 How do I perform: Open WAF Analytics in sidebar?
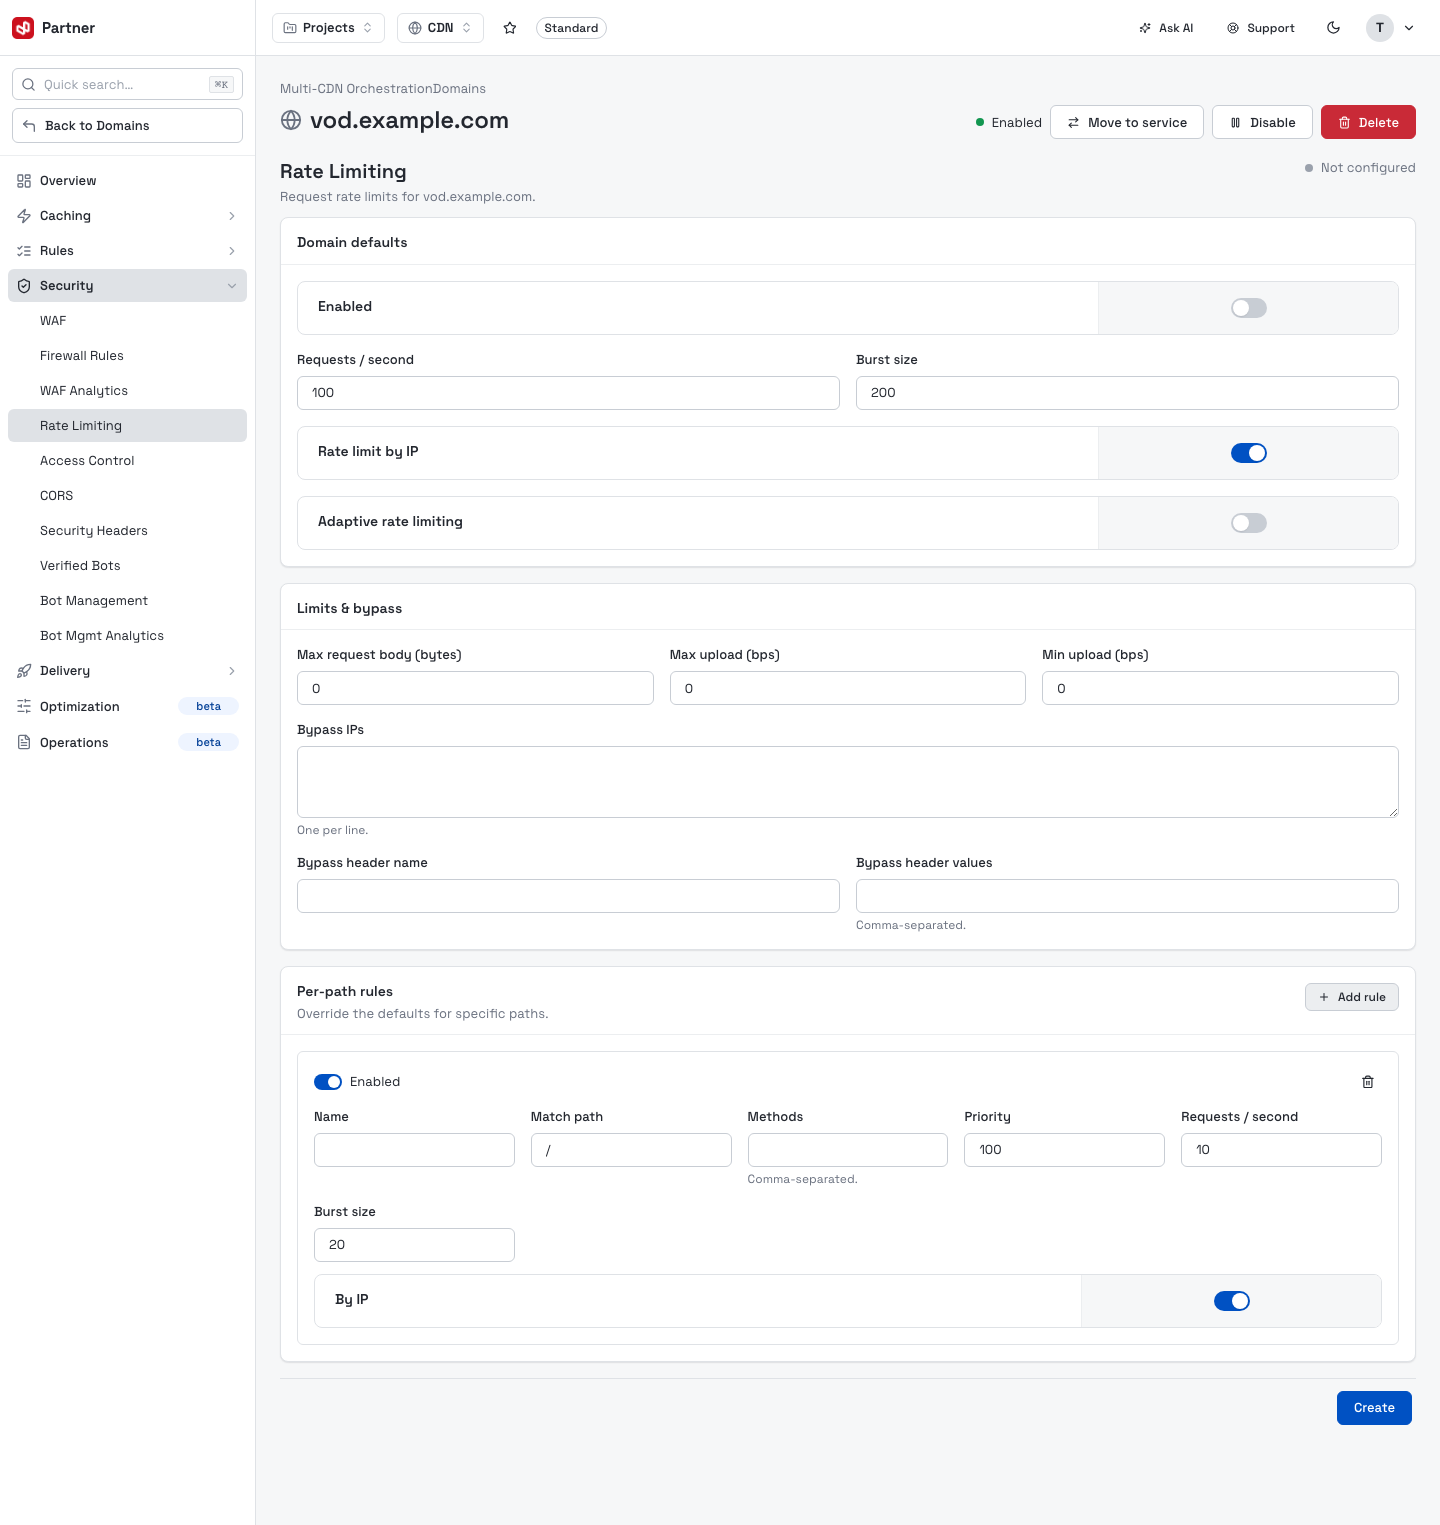tap(127, 391)
